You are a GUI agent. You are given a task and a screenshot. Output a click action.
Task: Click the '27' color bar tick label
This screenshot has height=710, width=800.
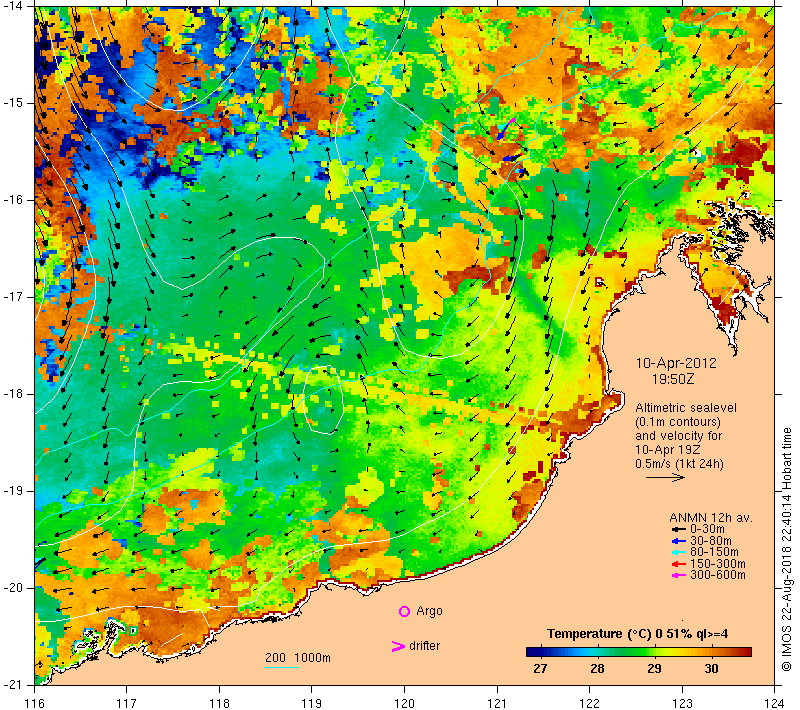540,669
